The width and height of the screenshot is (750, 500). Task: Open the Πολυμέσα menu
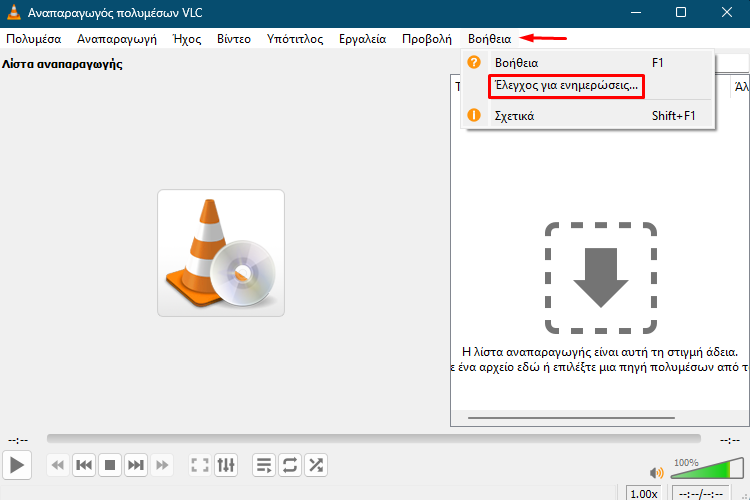click(x=33, y=39)
